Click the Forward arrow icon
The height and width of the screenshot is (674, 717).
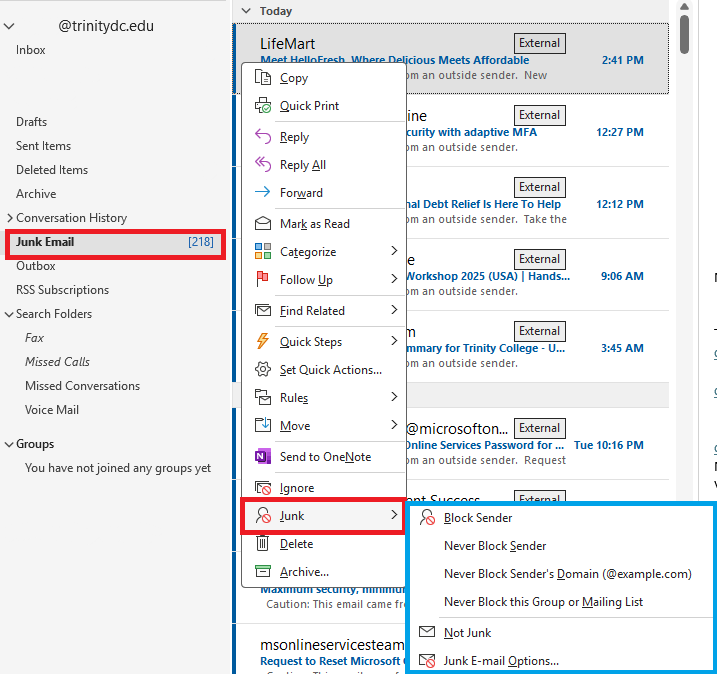click(x=263, y=193)
